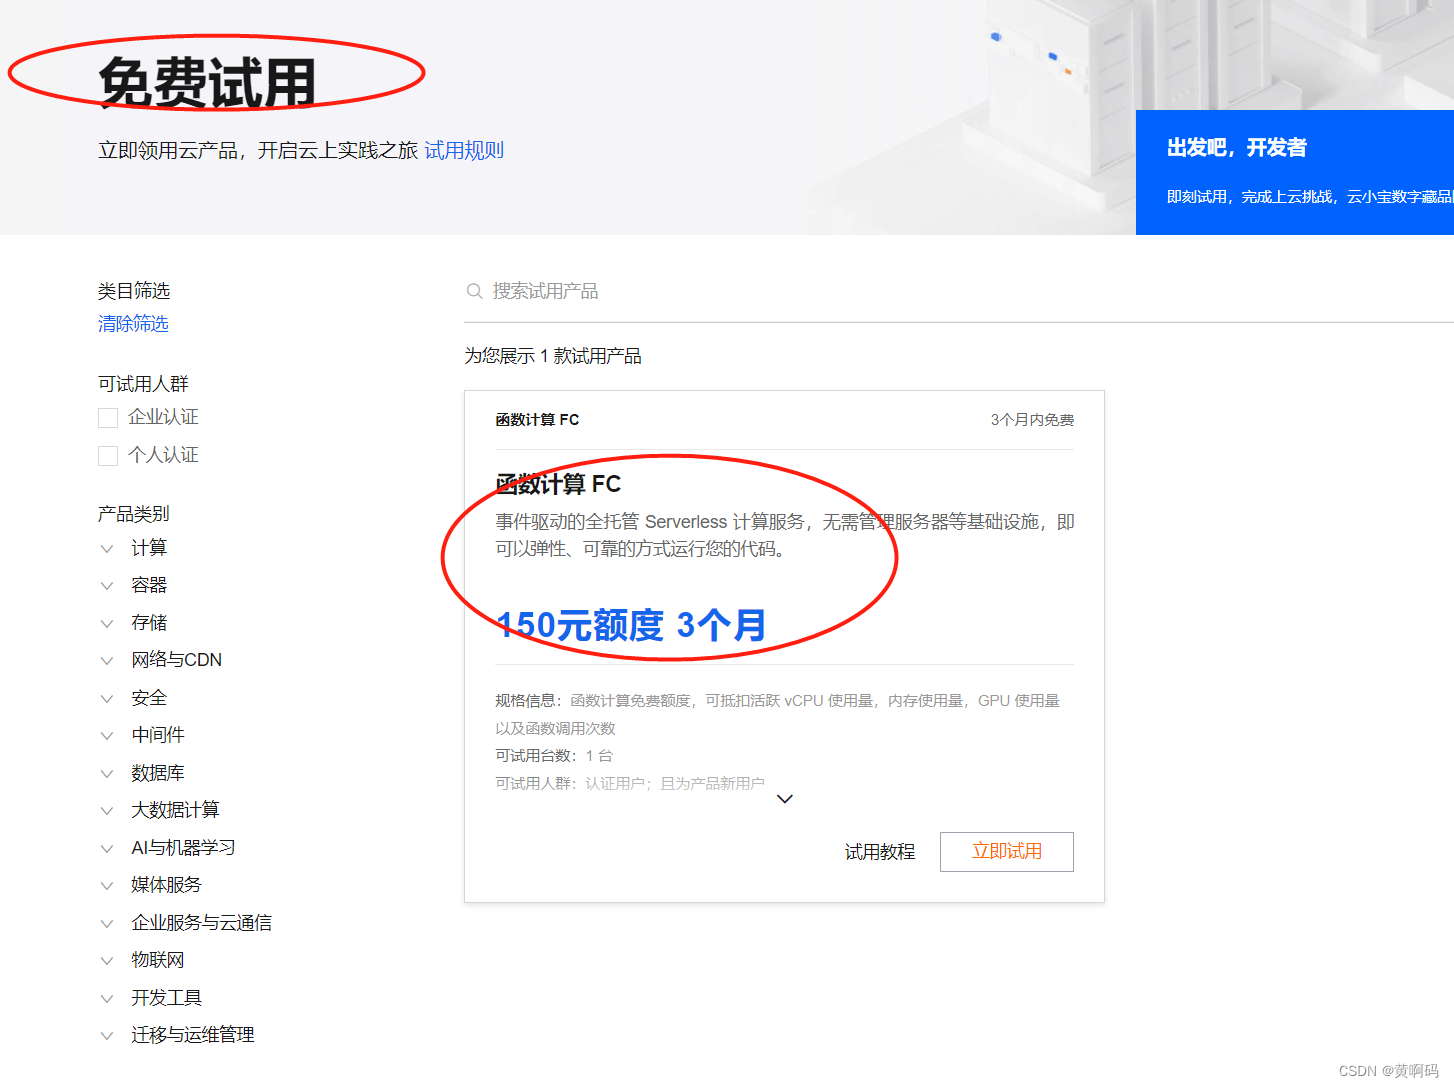Select the 开发工具 category label

[167, 998]
